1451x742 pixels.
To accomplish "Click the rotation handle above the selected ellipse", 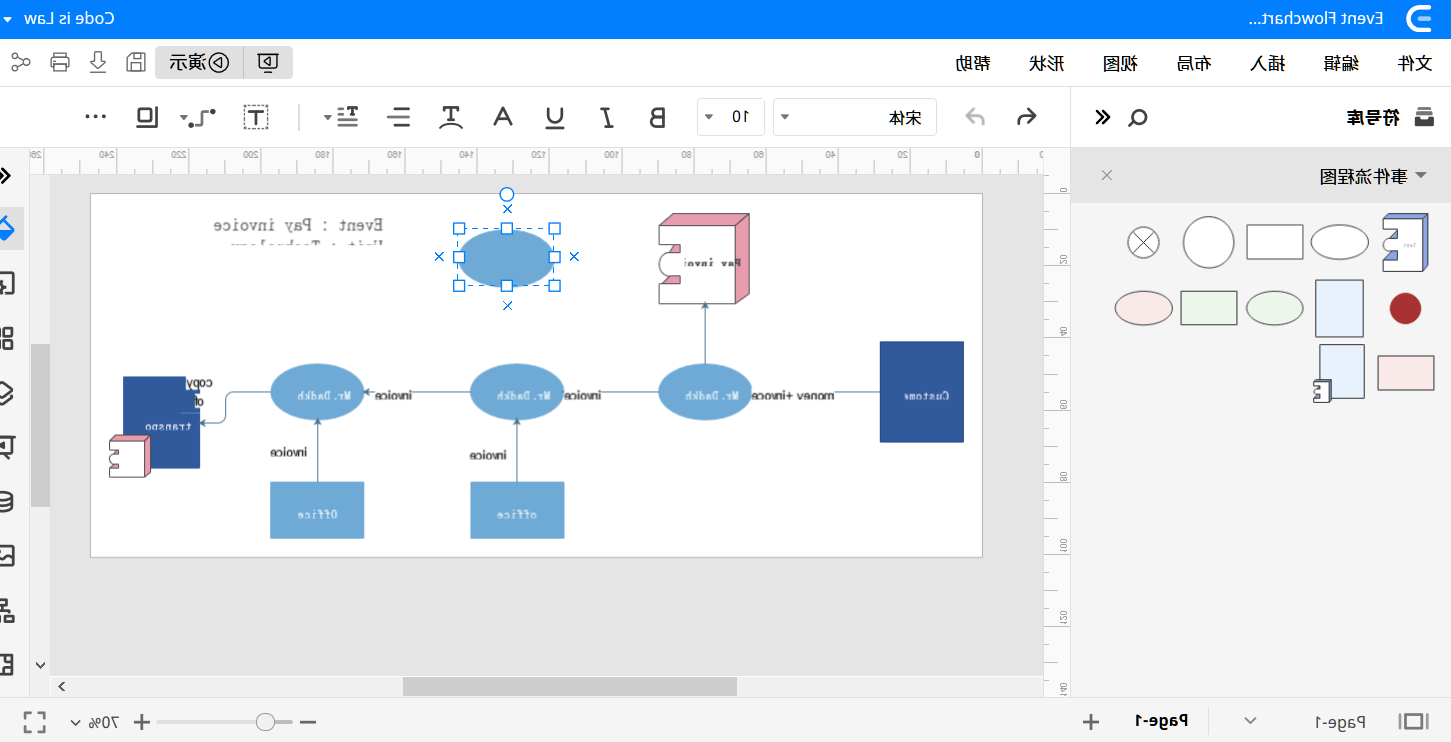I will (x=507, y=194).
